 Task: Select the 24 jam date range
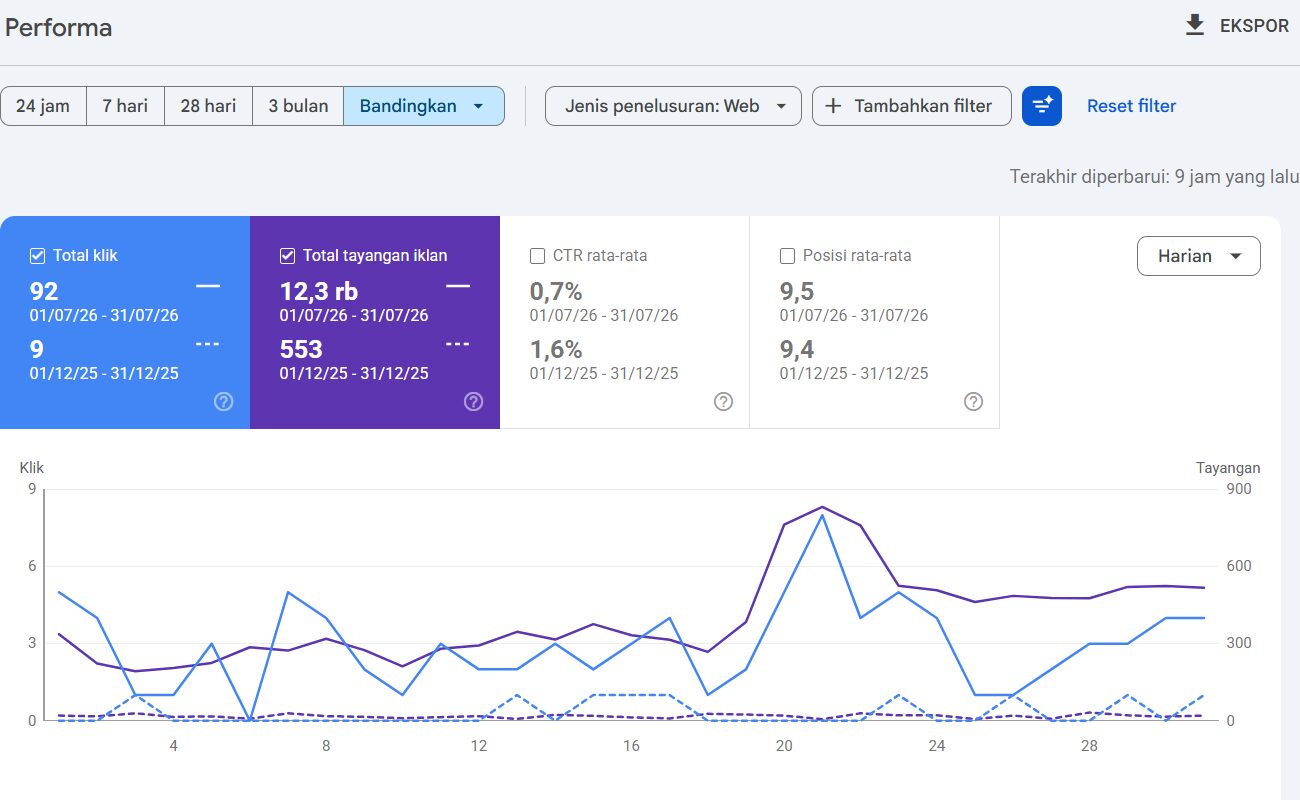[x=43, y=106]
